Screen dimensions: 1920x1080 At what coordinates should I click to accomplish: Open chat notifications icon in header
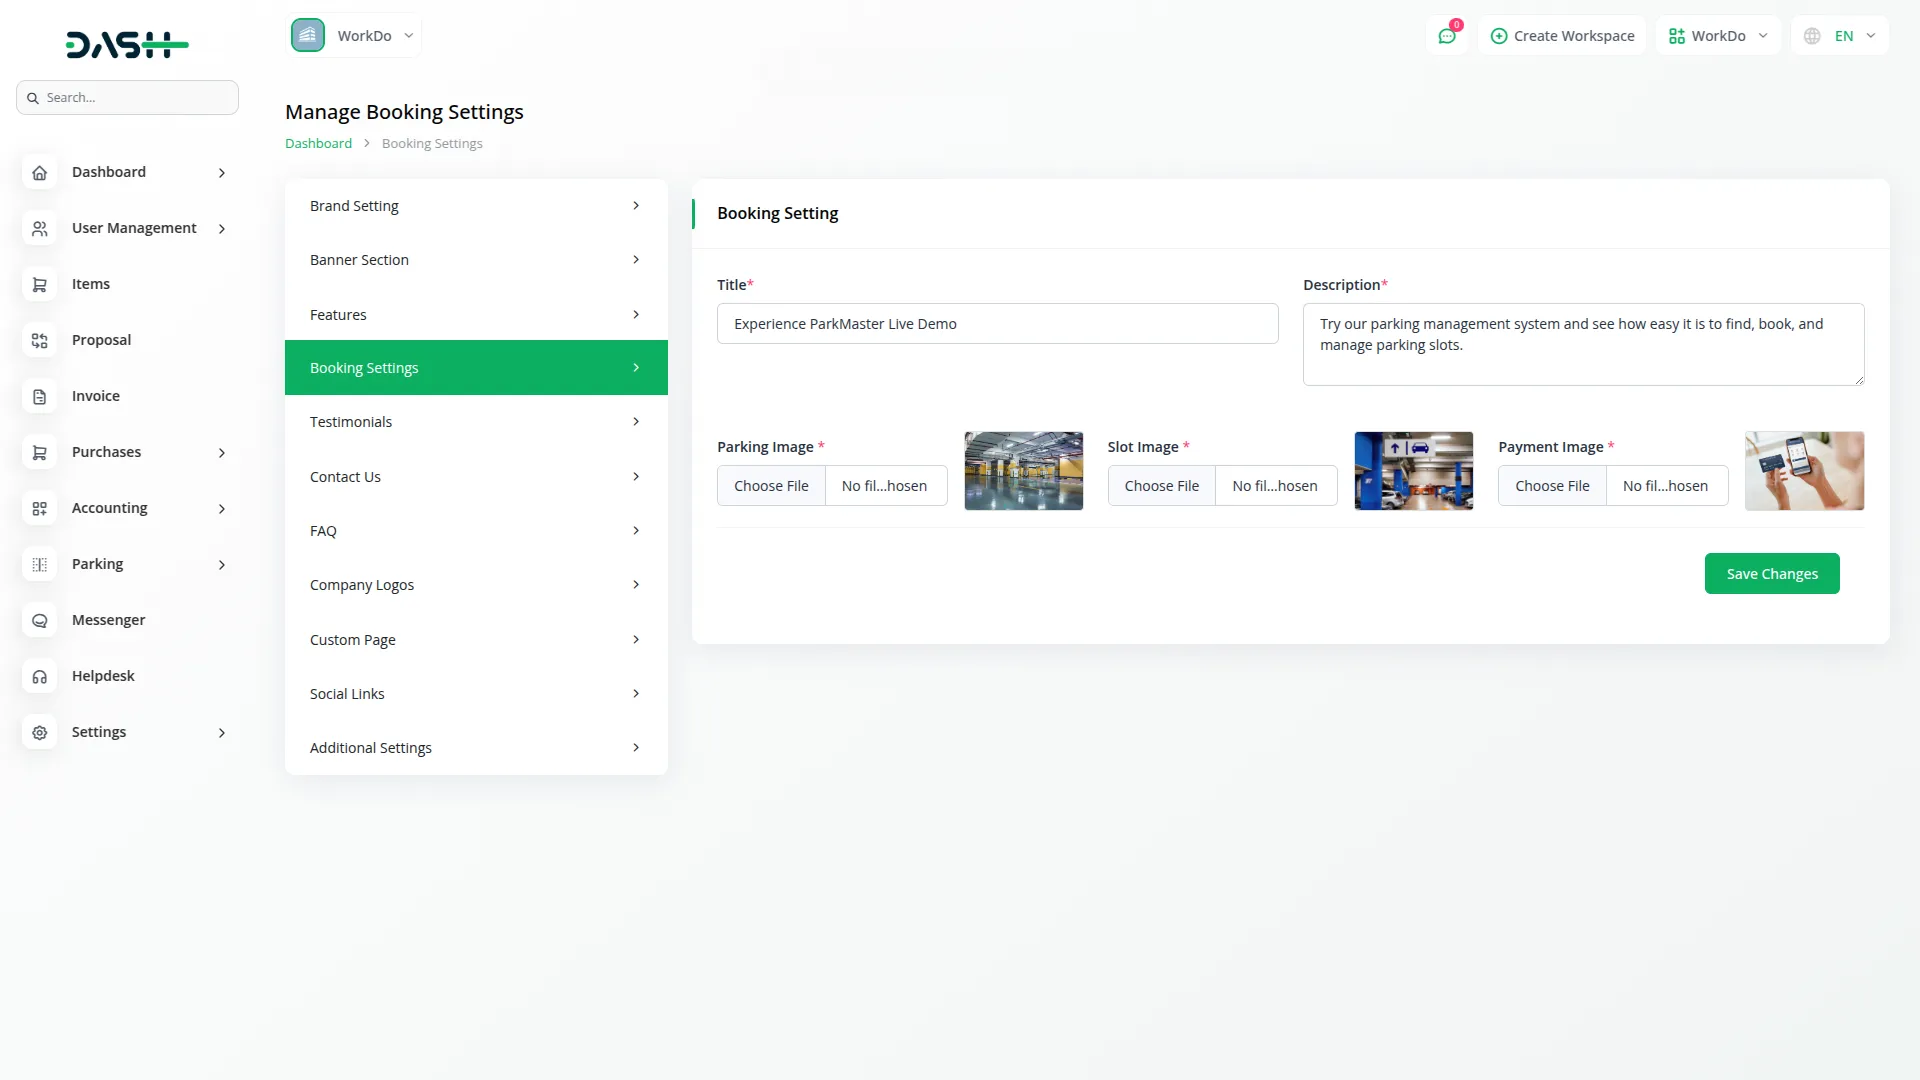point(1446,36)
